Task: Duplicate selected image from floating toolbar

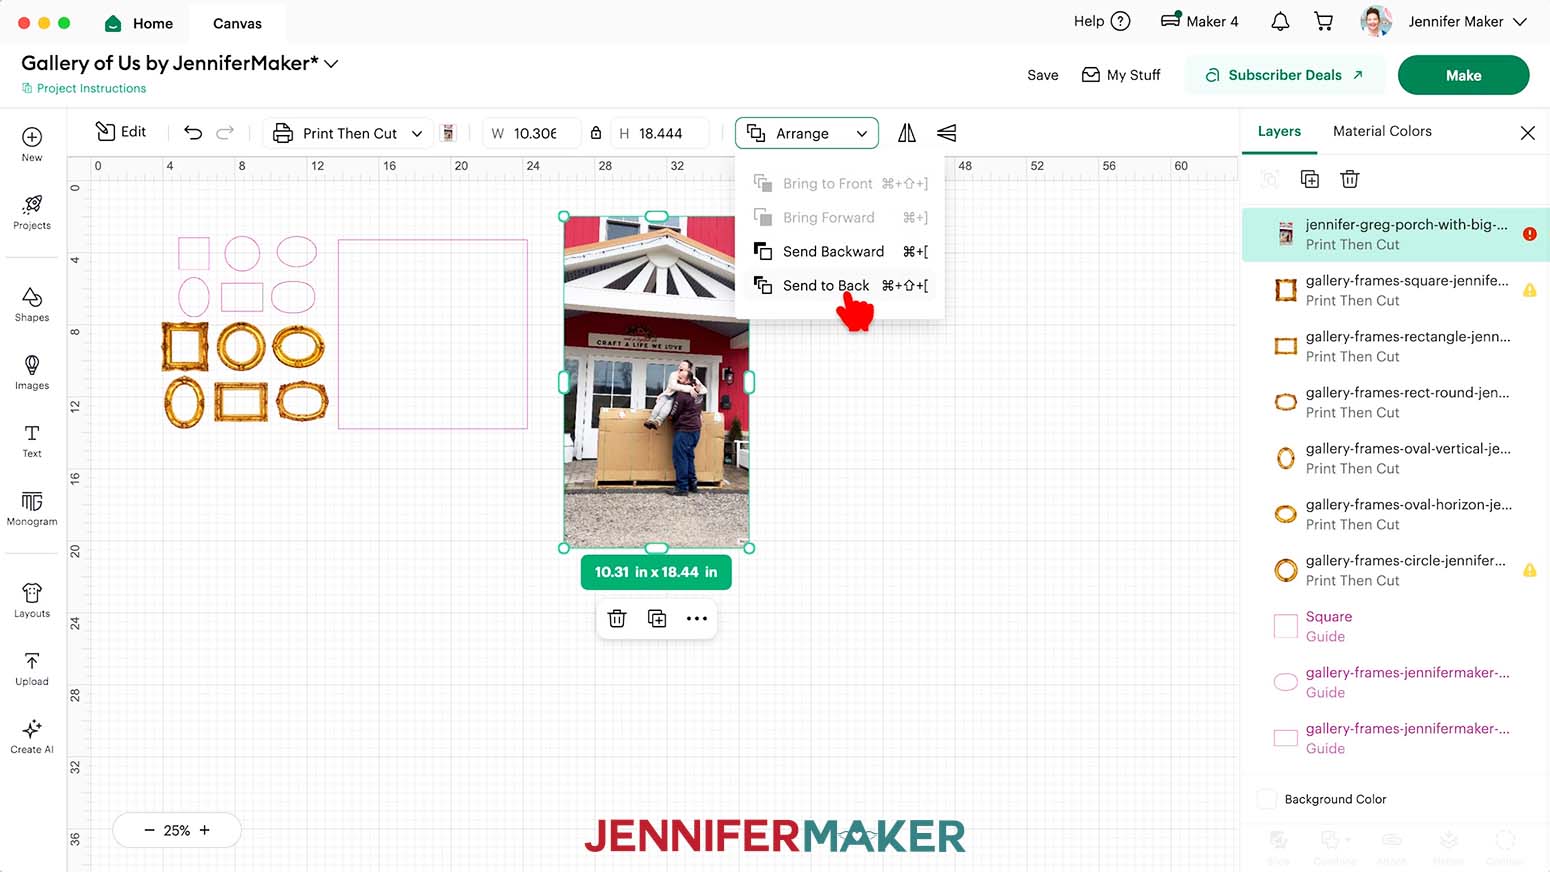Action: pos(657,619)
